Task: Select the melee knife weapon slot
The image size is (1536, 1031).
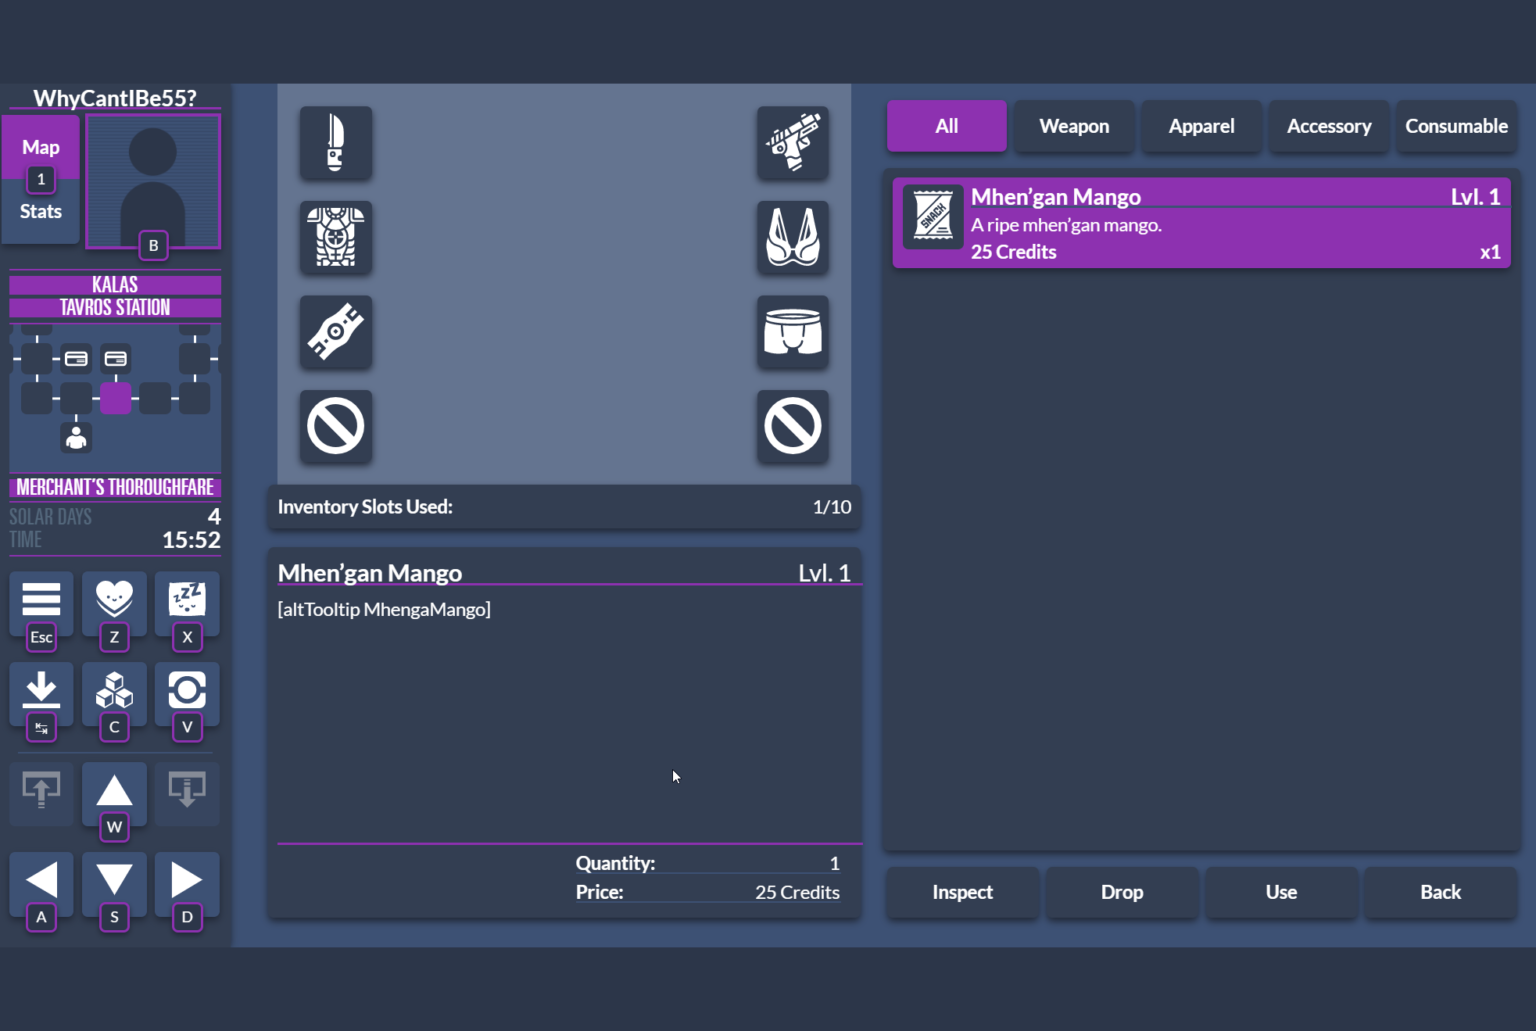Action: coord(336,143)
